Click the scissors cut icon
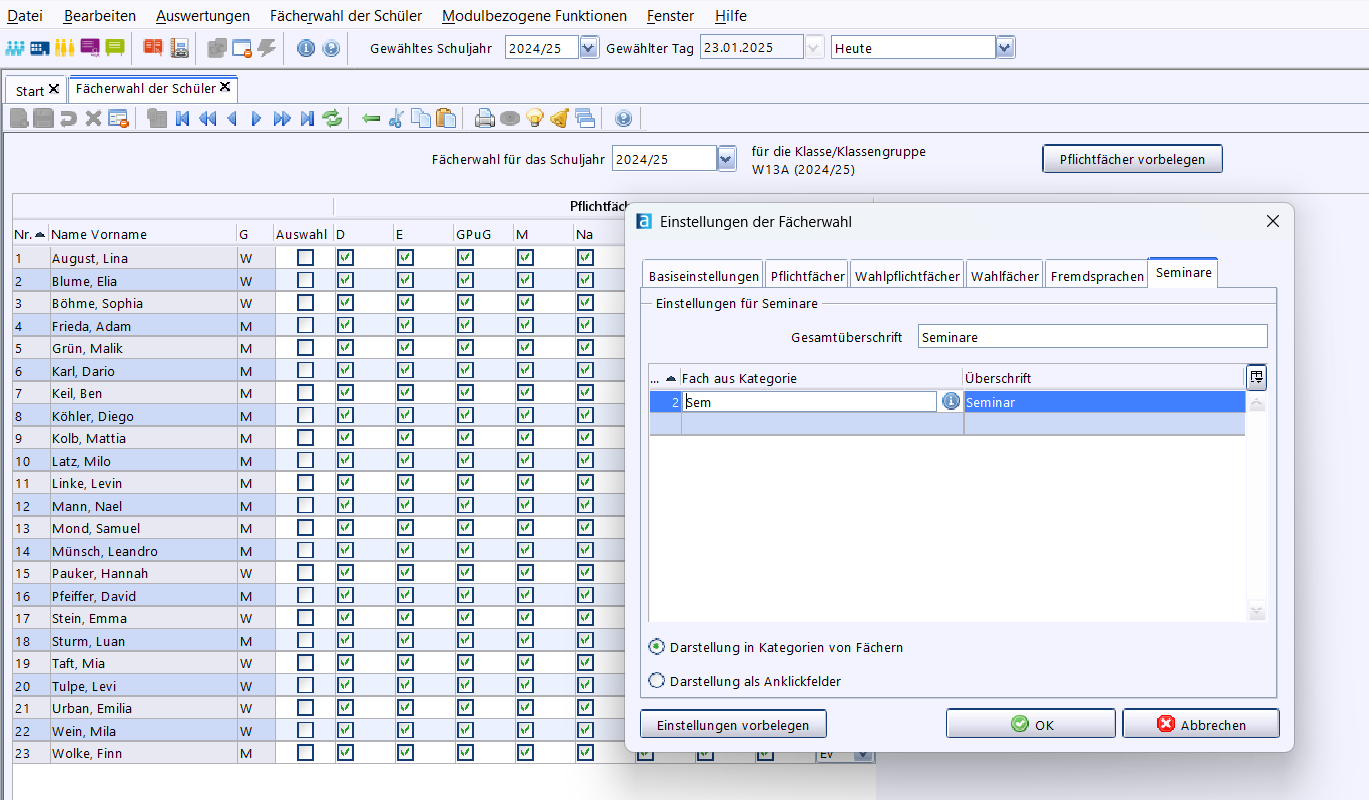1369x800 pixels. (396, 119)
